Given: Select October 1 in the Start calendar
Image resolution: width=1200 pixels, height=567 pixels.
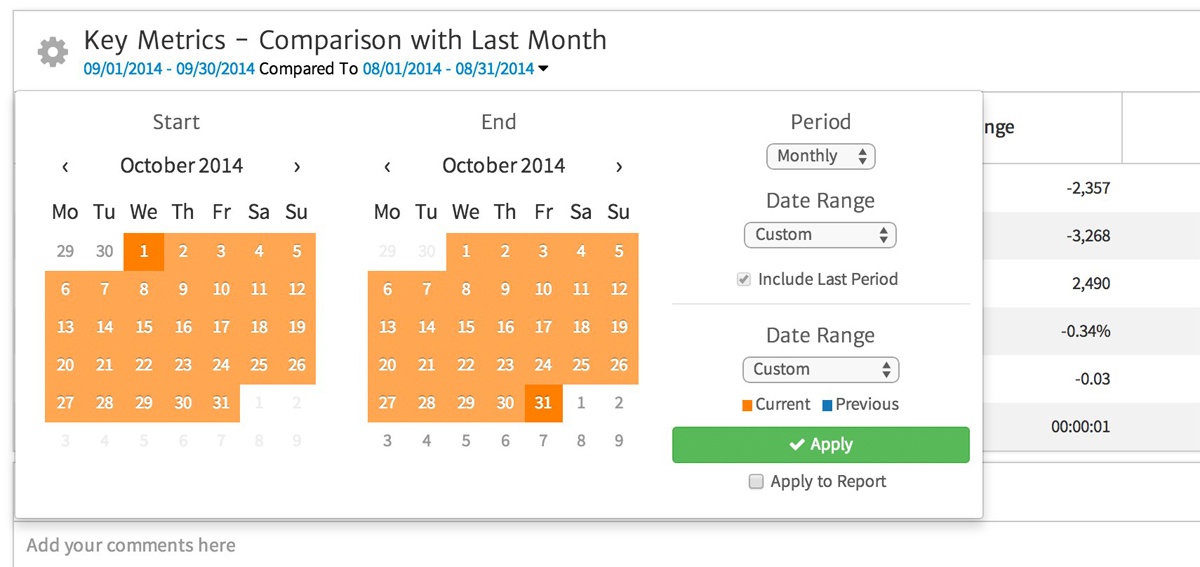Looking at the screenshot, I should (144, 252).
